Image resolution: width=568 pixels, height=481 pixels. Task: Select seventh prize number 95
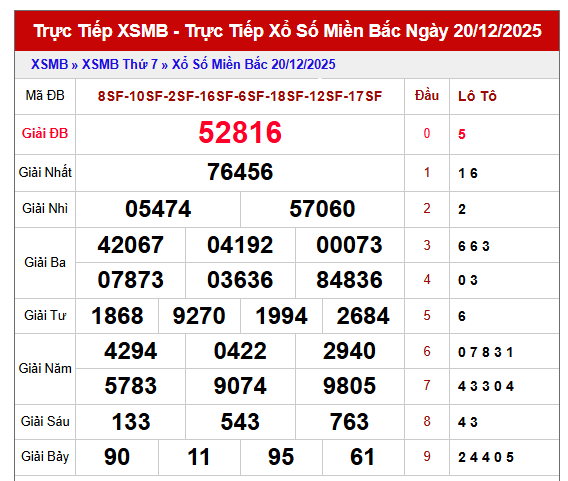pyautogui.click(x=281, y=457)
